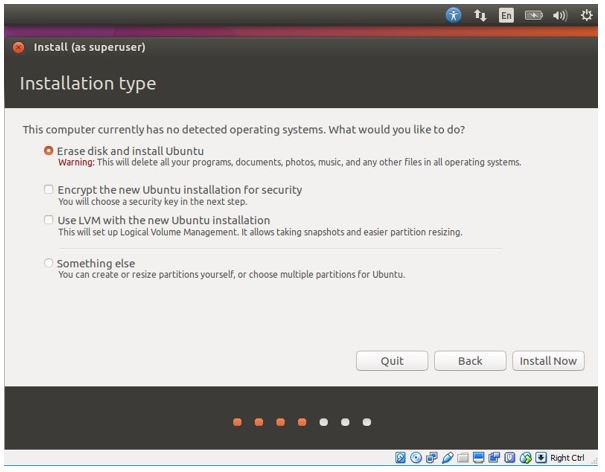Click the grey shared folders icon in status bar
605x472 pixels.
463,458
